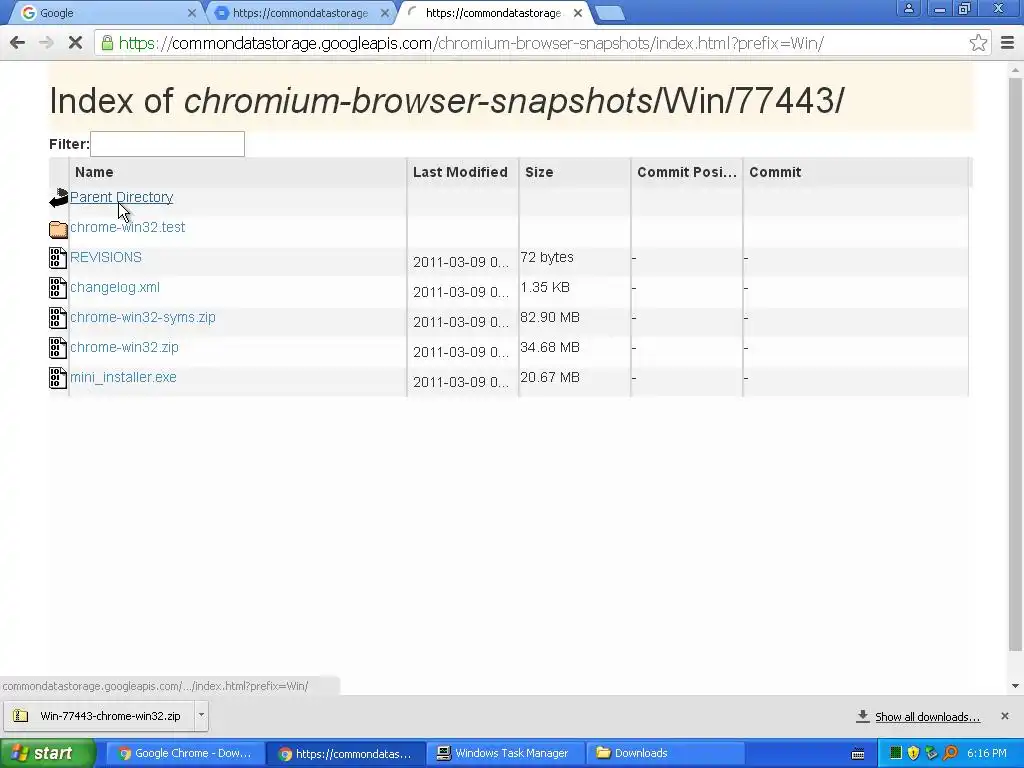Open the chrome-win32.test folder link

pyautogui.click(x=127, y=227)
